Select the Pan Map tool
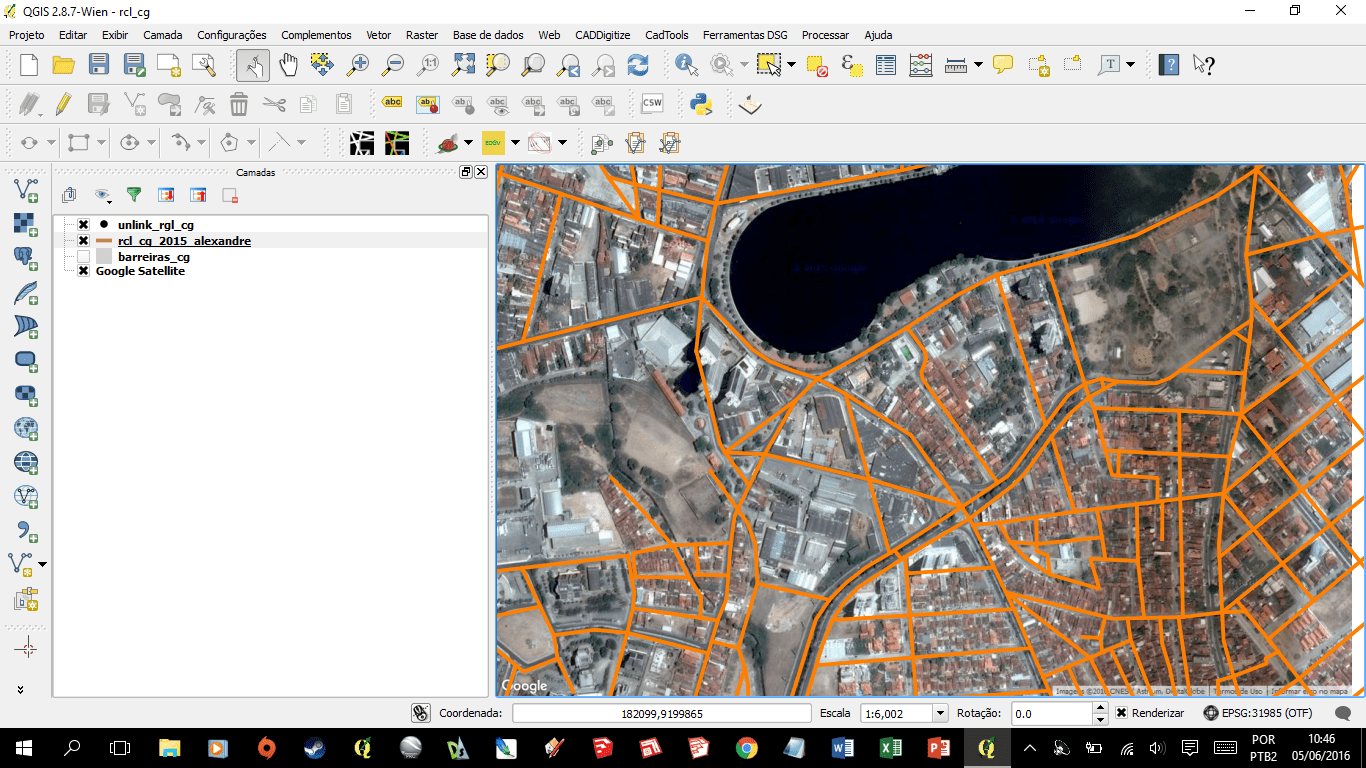1366x768 pixels. [x=288, y=65]
